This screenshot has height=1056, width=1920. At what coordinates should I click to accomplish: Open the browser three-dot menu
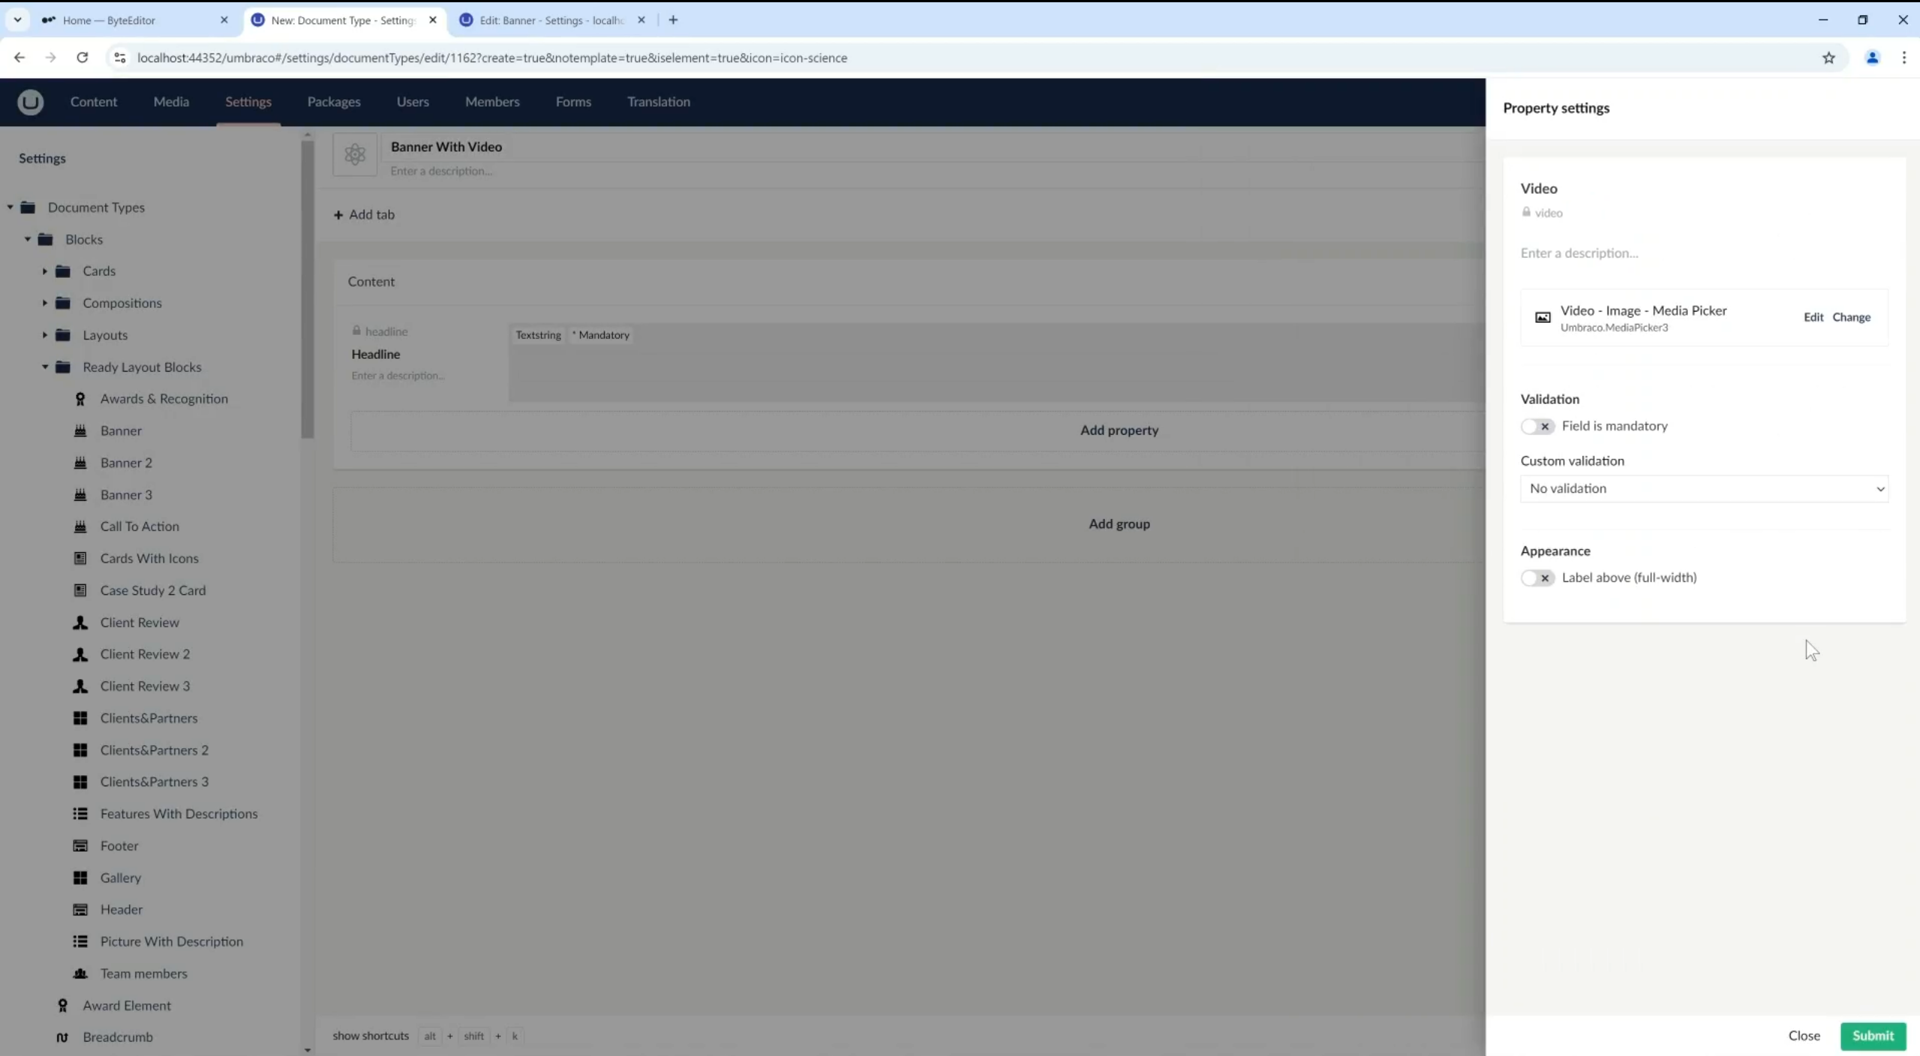tap(1904, 58)
